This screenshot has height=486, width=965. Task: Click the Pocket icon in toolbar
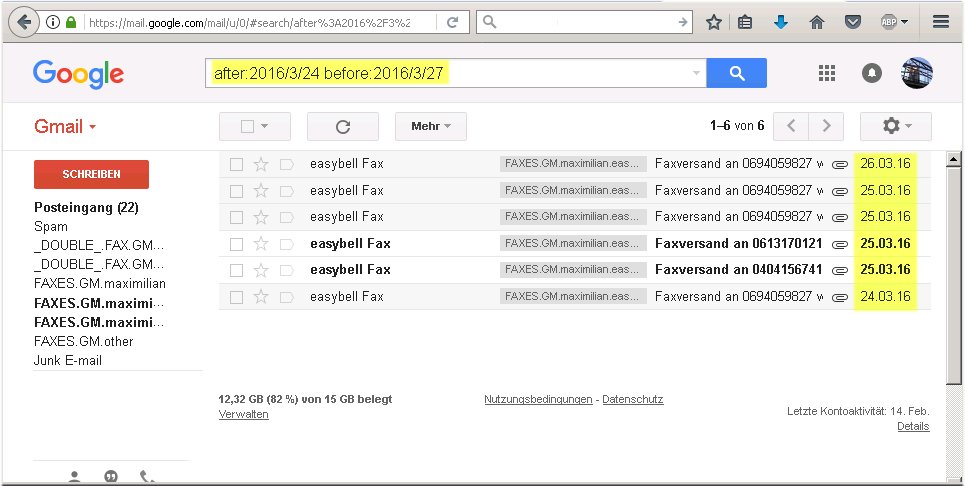click(852, 23)
